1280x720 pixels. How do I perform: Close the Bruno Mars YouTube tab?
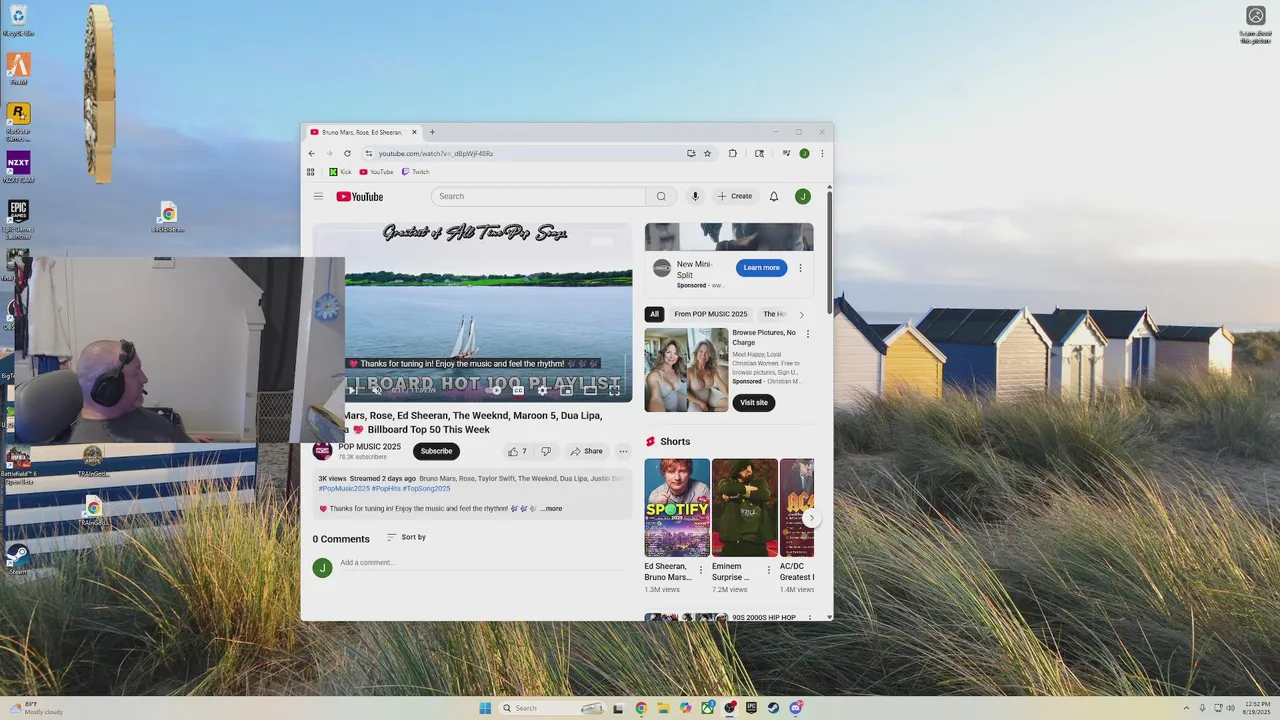point(414,132)
